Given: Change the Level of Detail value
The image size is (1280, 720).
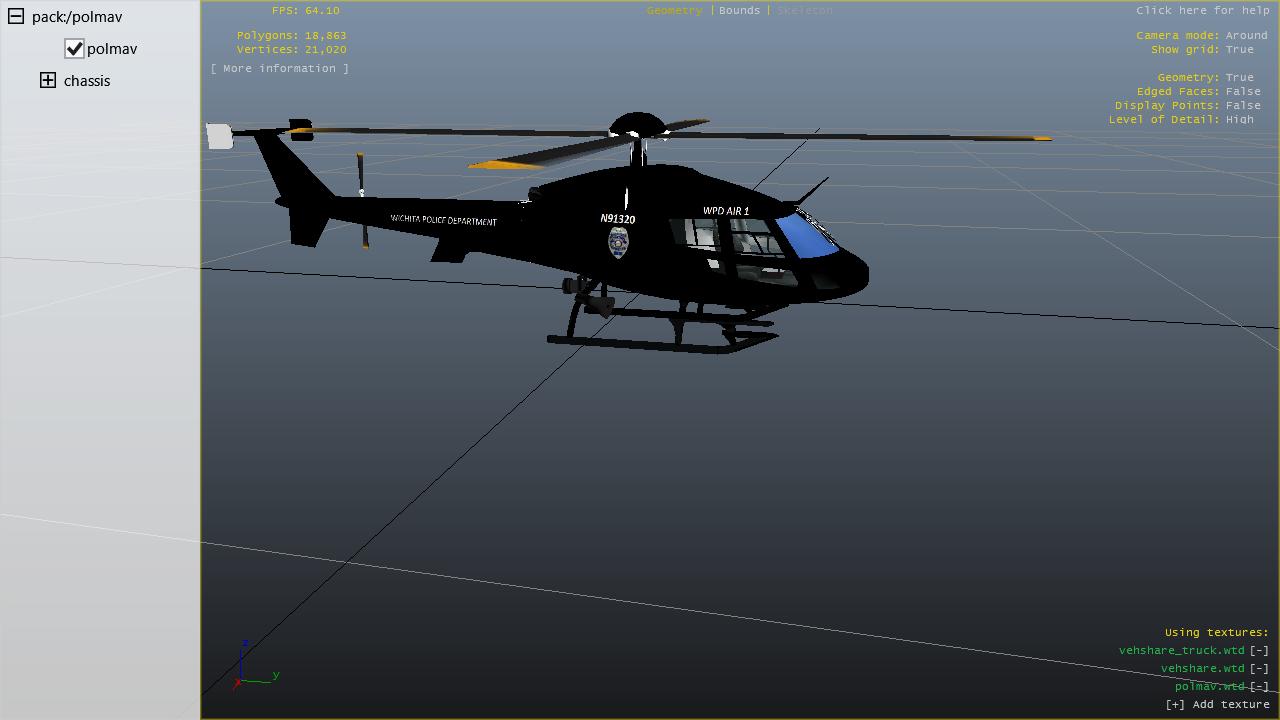Looking at the screenshot, I should point(1239,119).
